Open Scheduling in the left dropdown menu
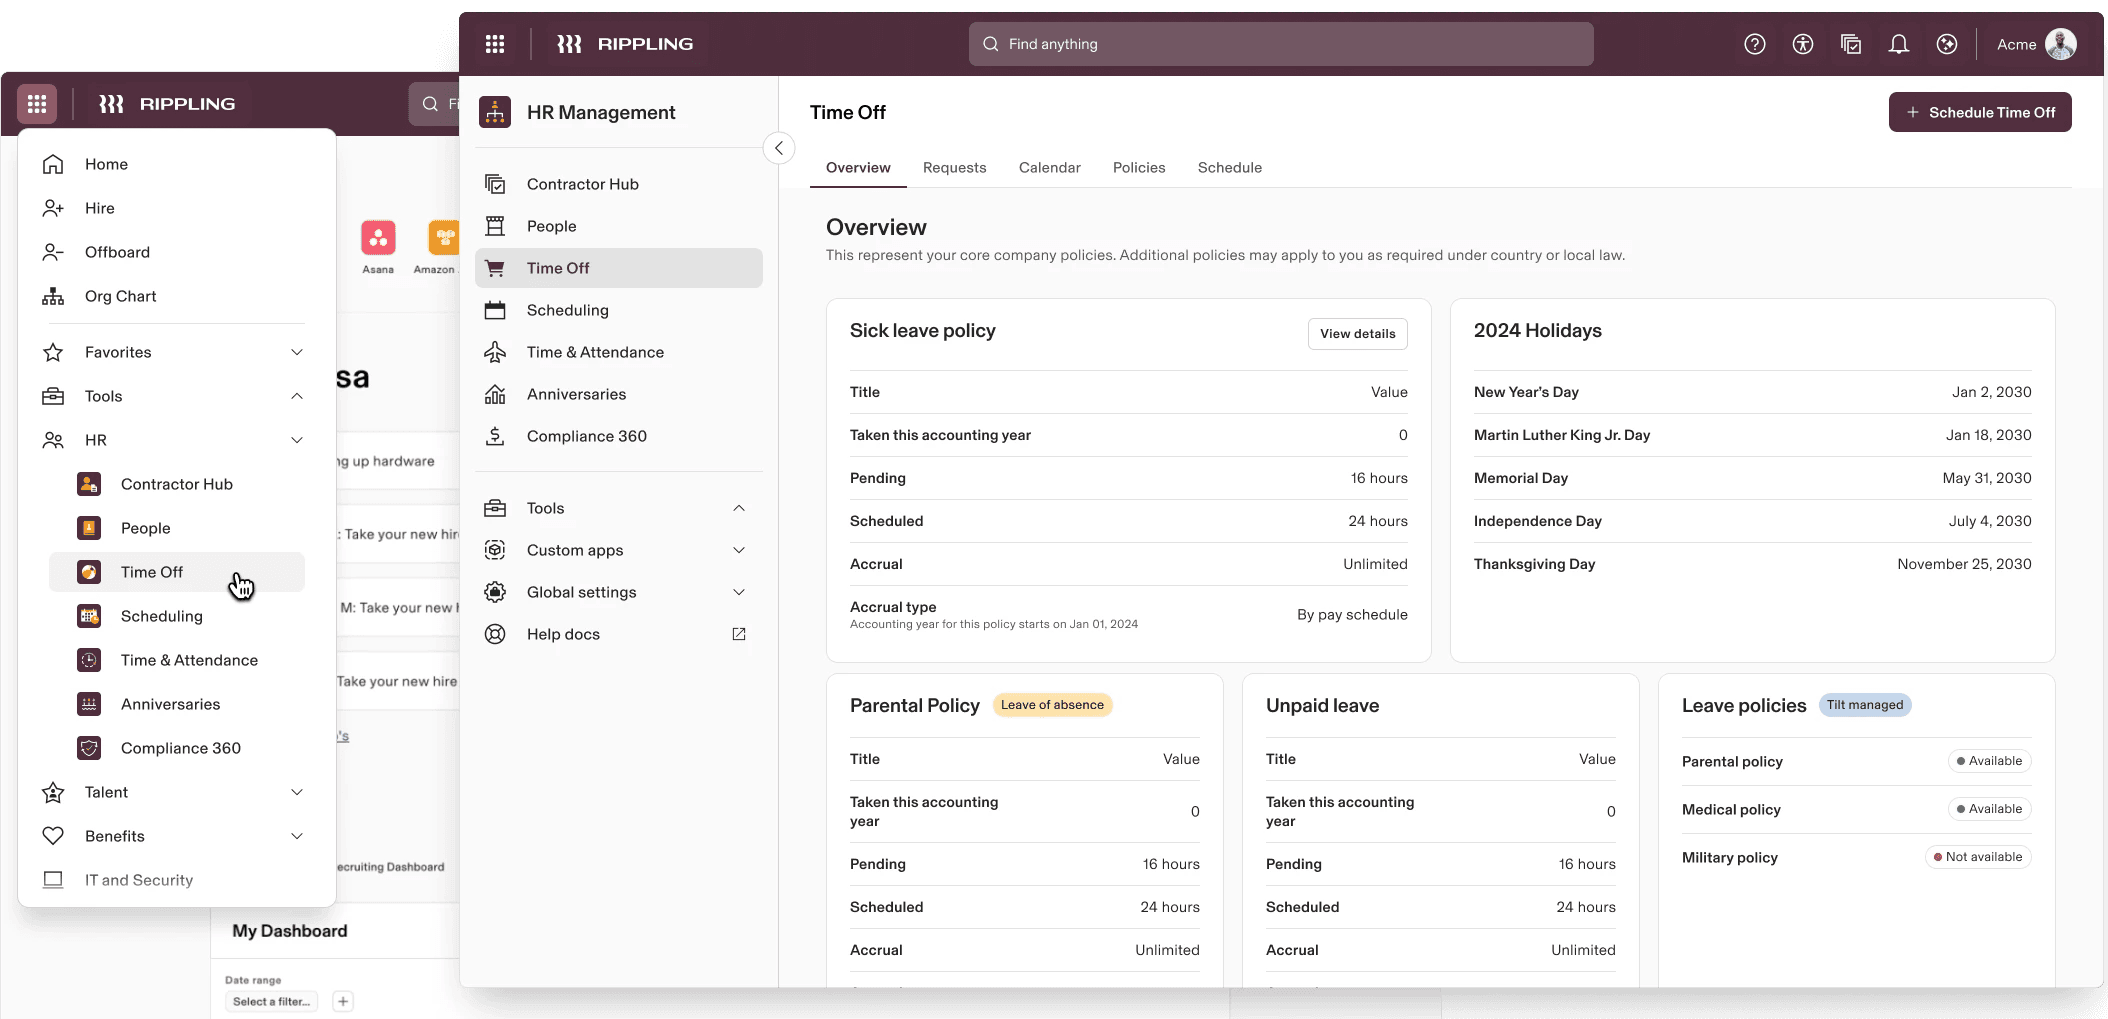Image resolution: width=2108 pixels, height=1019 pixels. [x=177, y=616]
